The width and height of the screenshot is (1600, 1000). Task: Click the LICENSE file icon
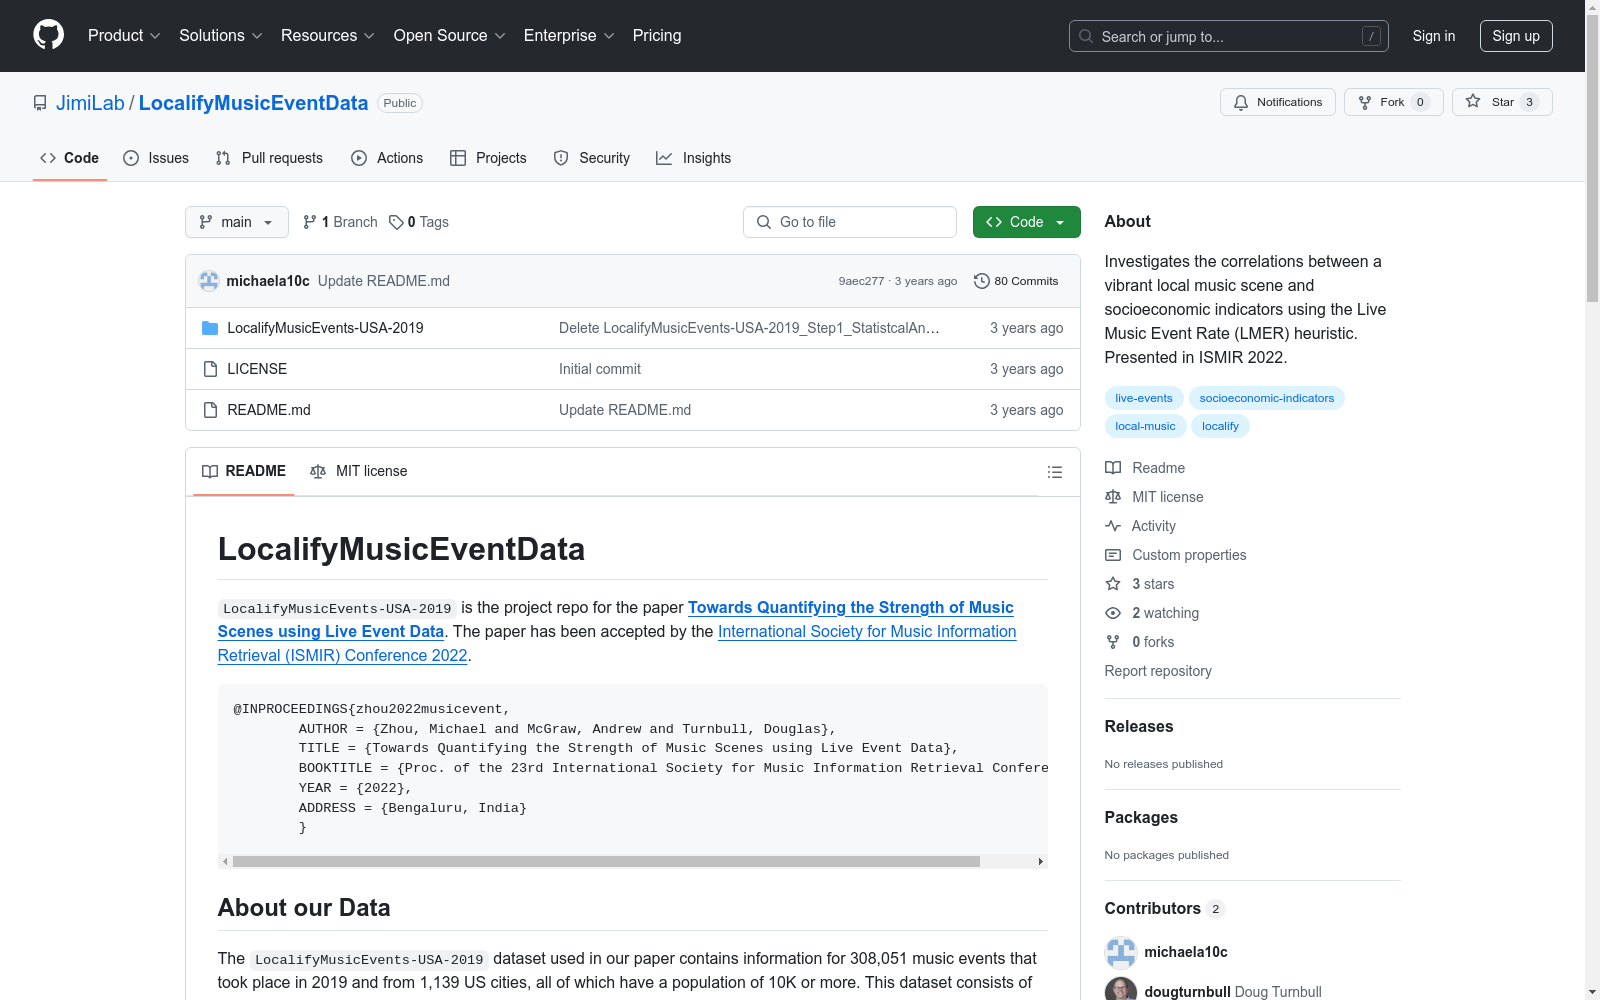(x=210, y=369)
